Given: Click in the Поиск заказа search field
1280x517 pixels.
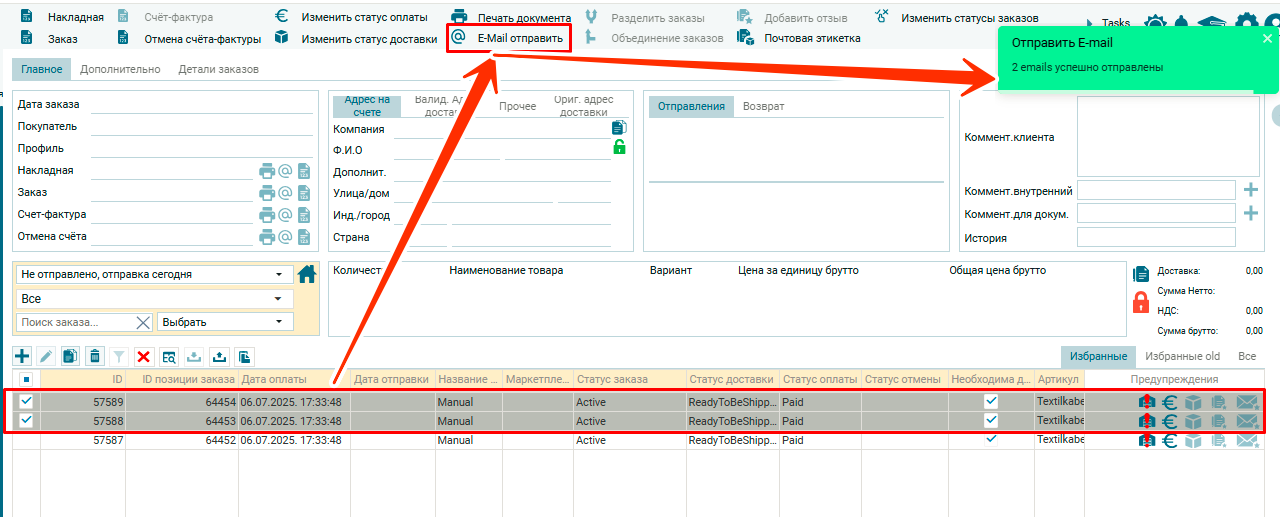Looking at the screenshot, I should click(x=75, y=322).
